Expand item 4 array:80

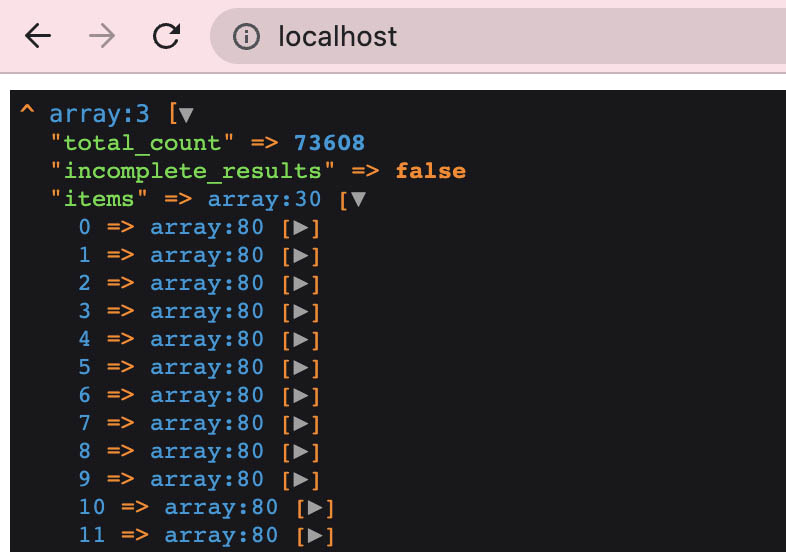pyautogui.click(x=301, y=340)
